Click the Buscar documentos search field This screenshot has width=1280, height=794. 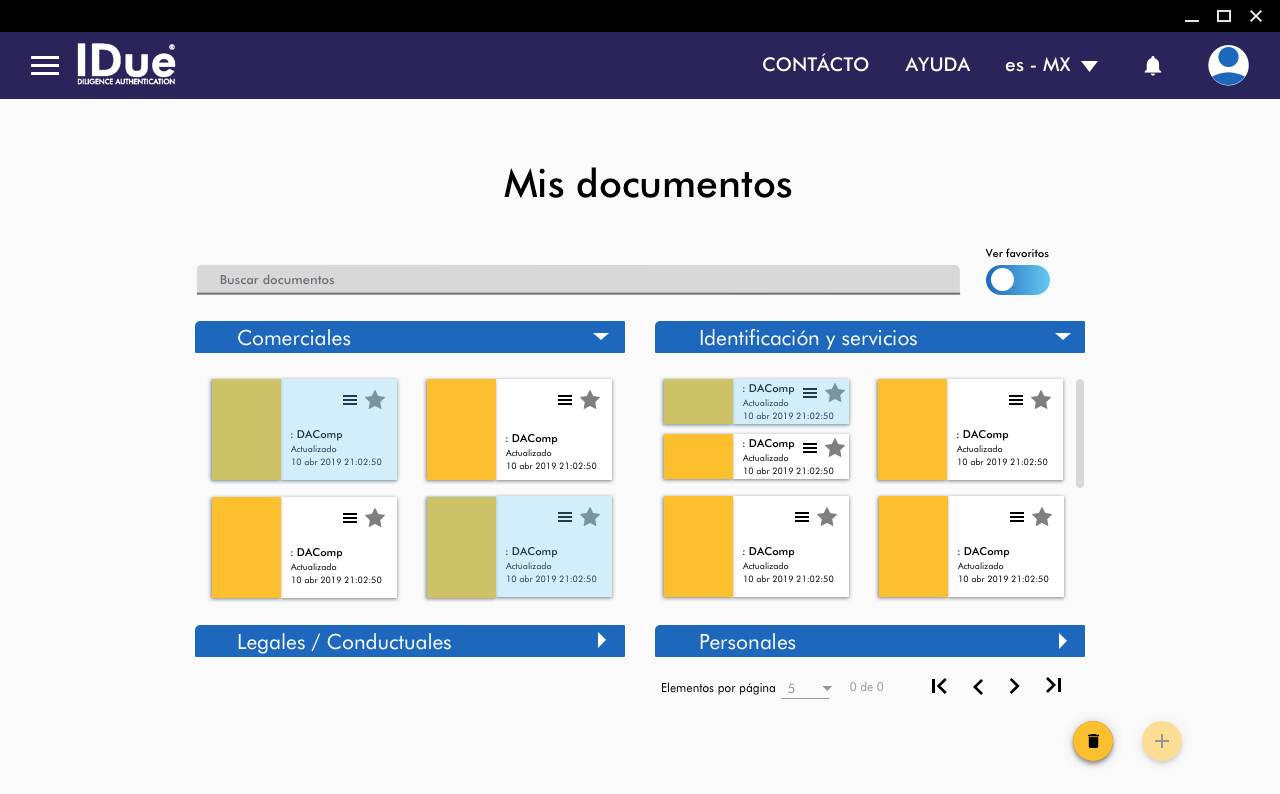click(578, 280)
